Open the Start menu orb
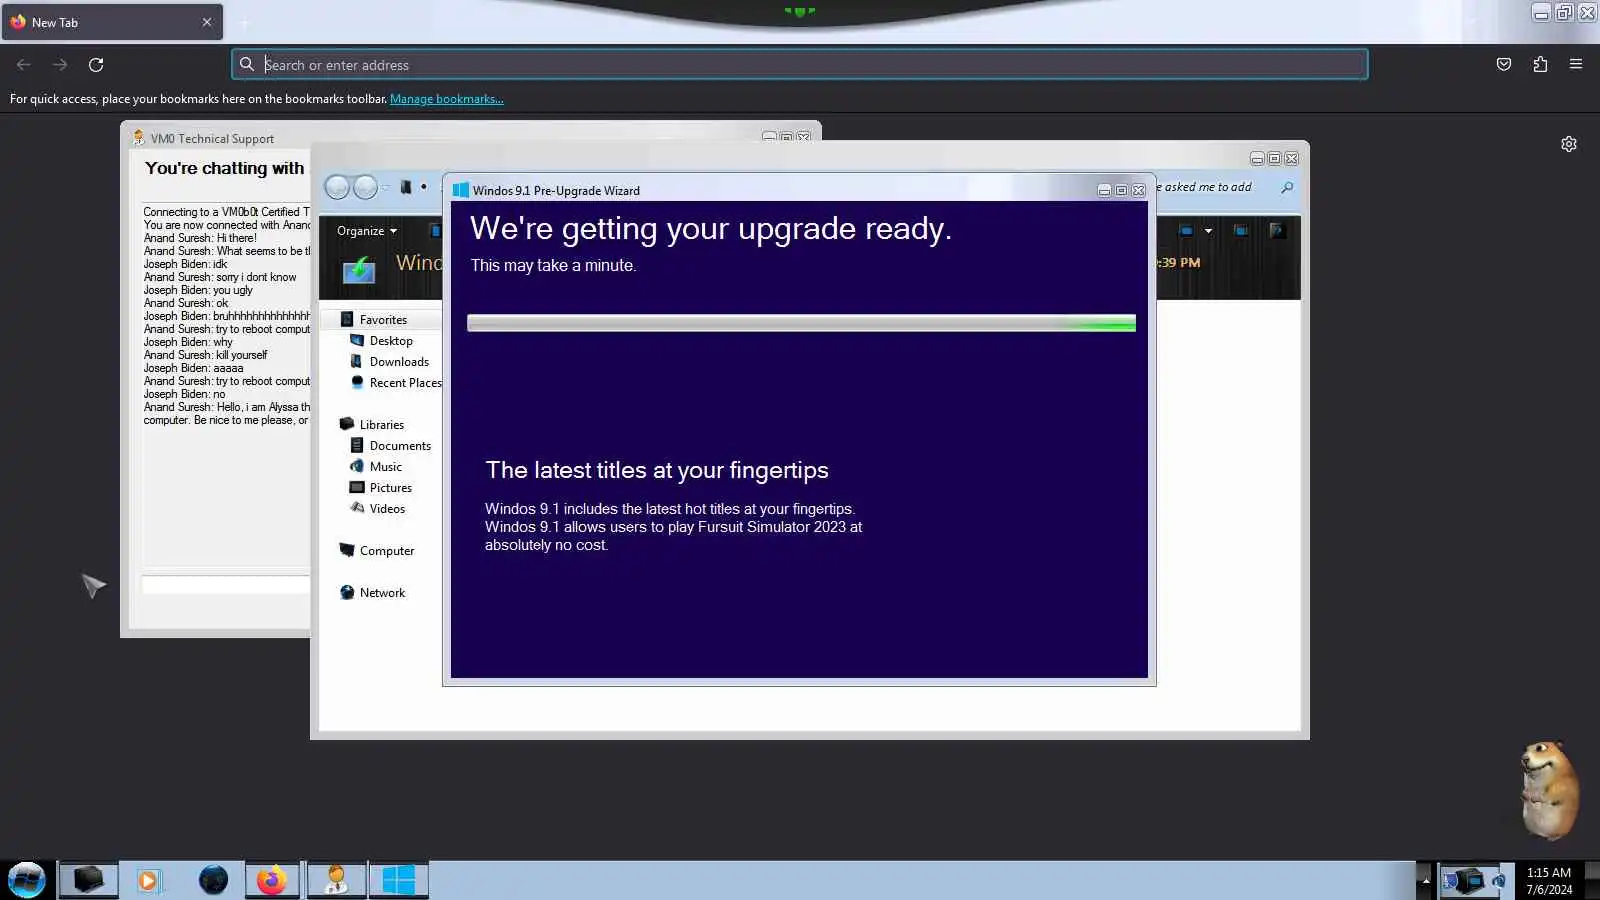This screenshot has width=1600, height=900. click(27, 880)
